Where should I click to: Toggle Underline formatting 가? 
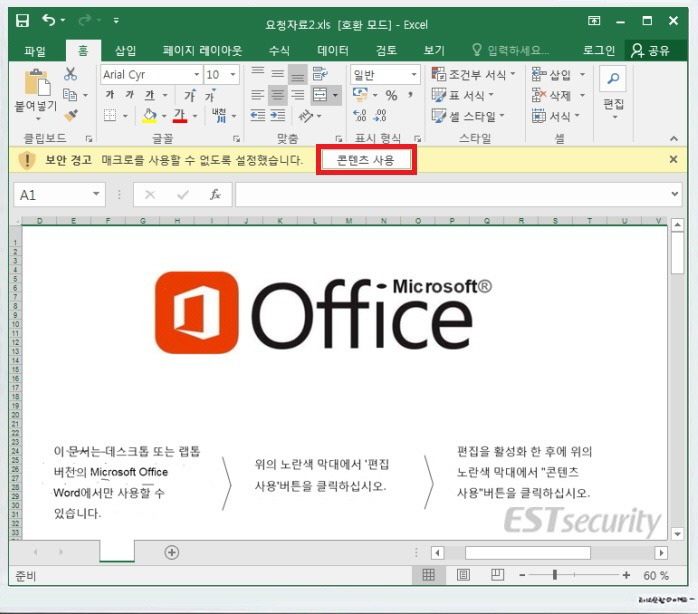(150, 95)
